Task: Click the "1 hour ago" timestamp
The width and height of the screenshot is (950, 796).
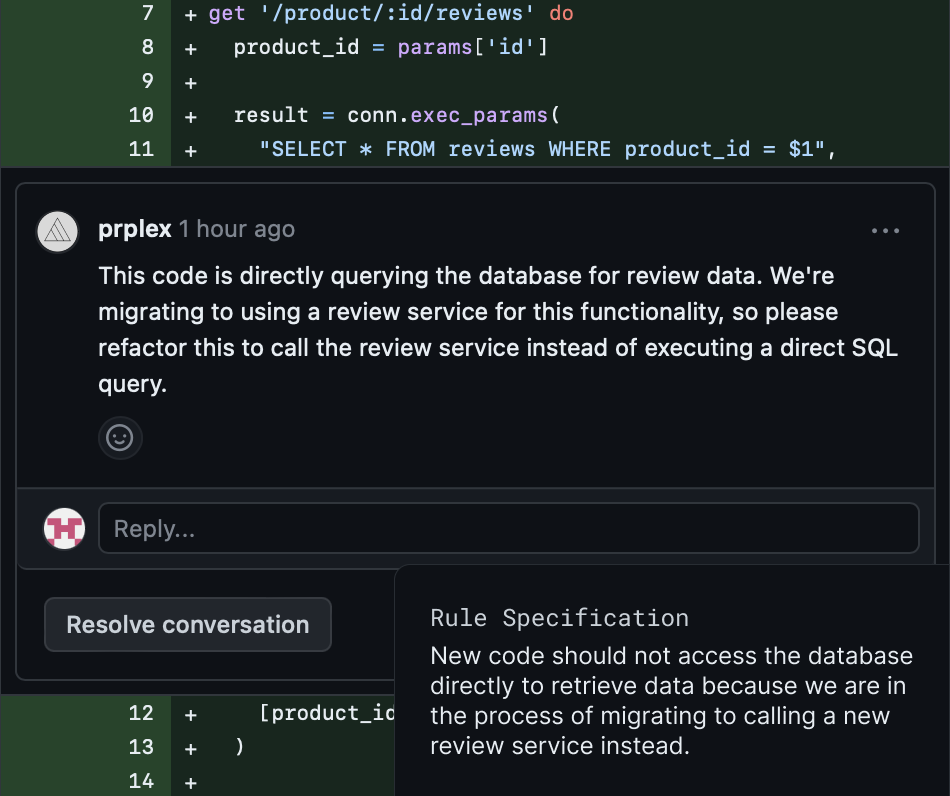Action: (x=237, y=229)
